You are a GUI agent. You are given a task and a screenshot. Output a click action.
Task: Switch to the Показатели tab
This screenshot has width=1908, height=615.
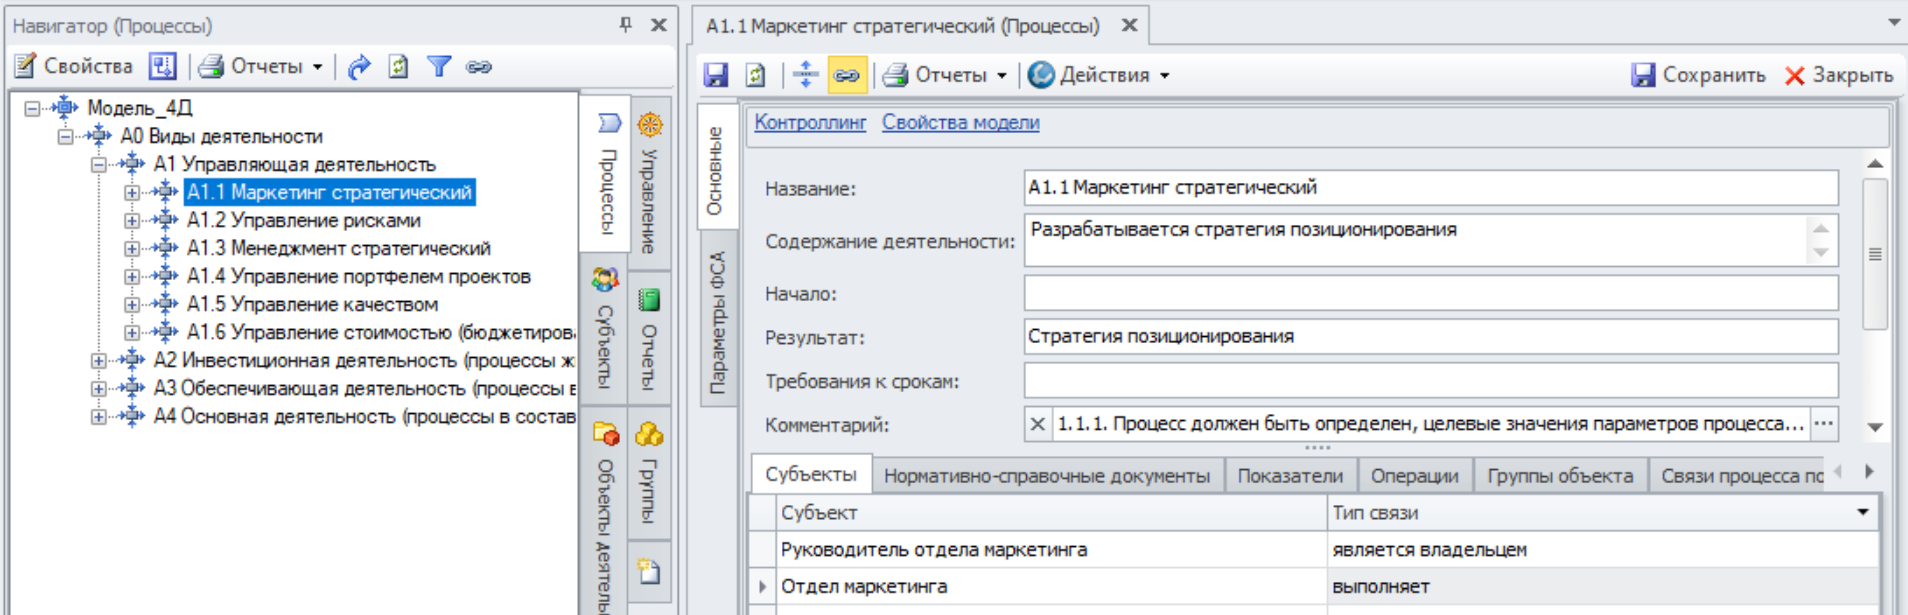(x=1289, y=476)
